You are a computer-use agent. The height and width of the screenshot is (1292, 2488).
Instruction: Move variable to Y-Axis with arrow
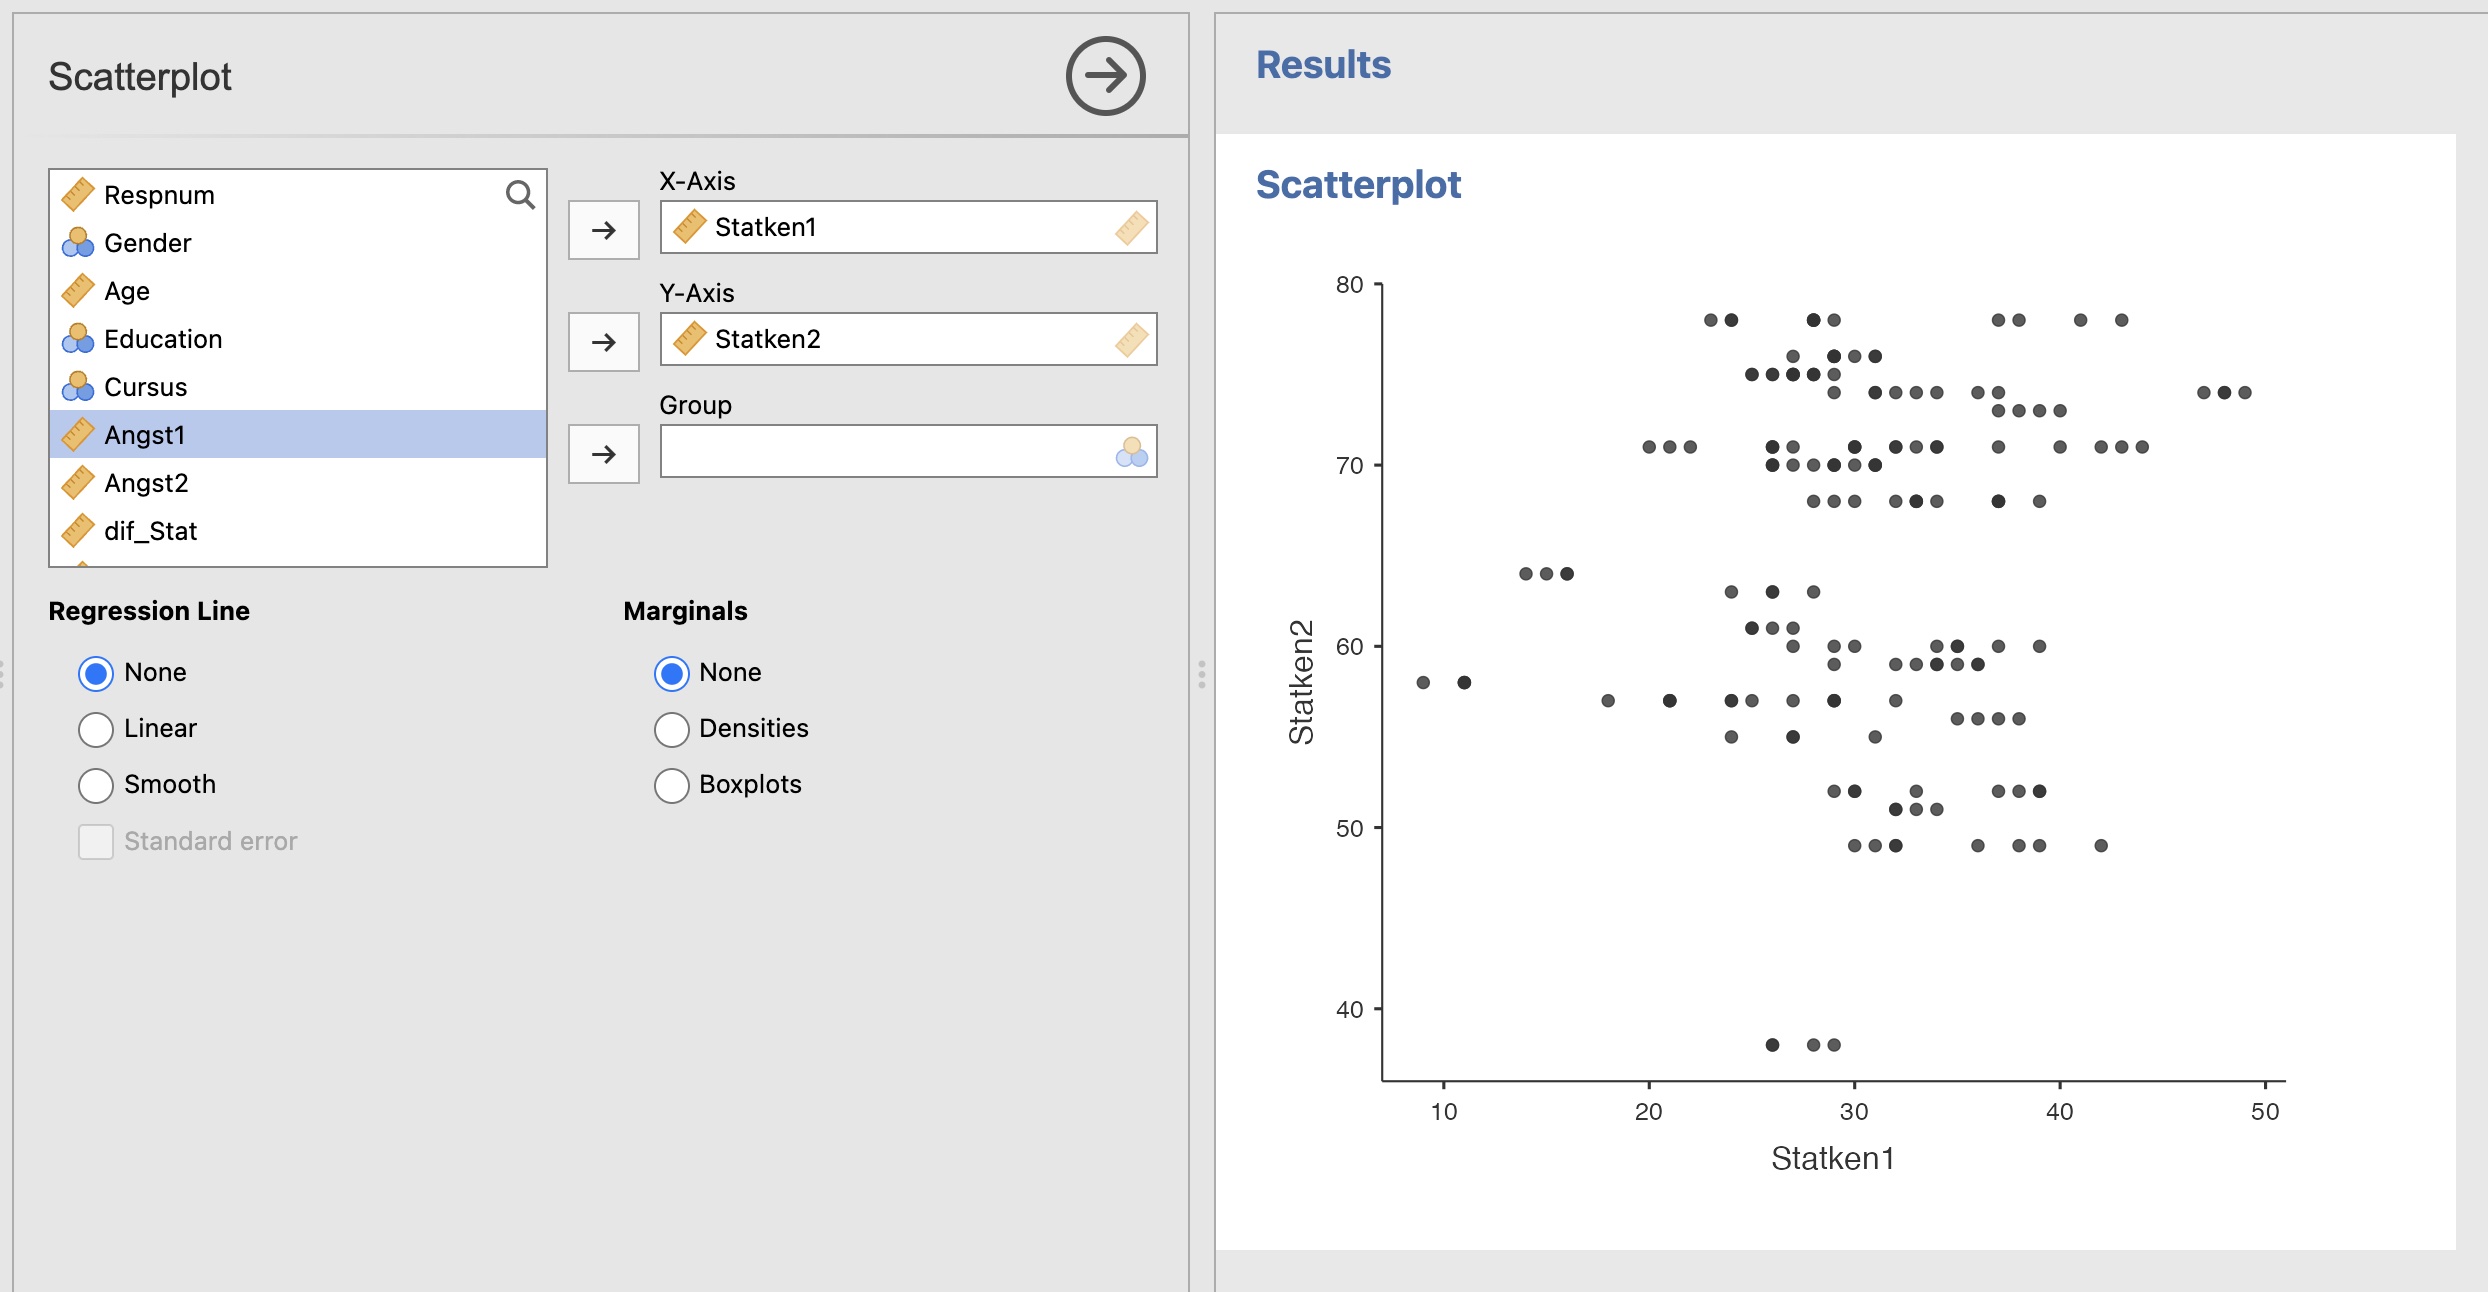pyautogui.click(x=604, y=342)
